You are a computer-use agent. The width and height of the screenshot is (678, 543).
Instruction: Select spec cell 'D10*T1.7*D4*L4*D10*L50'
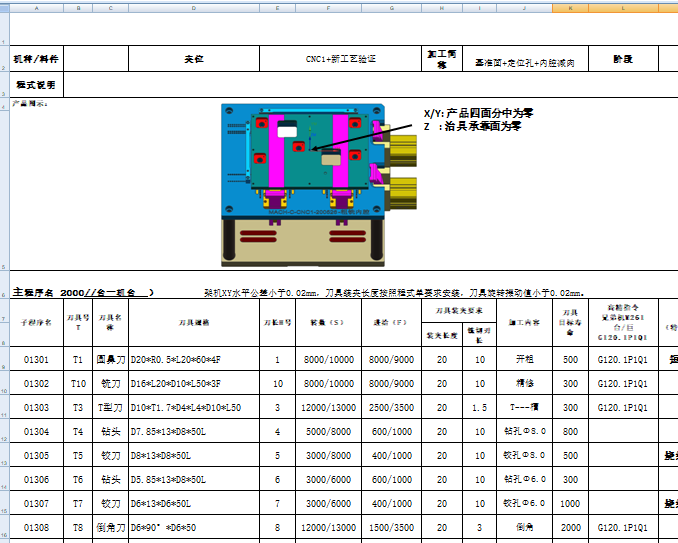[x=194, y=407]
